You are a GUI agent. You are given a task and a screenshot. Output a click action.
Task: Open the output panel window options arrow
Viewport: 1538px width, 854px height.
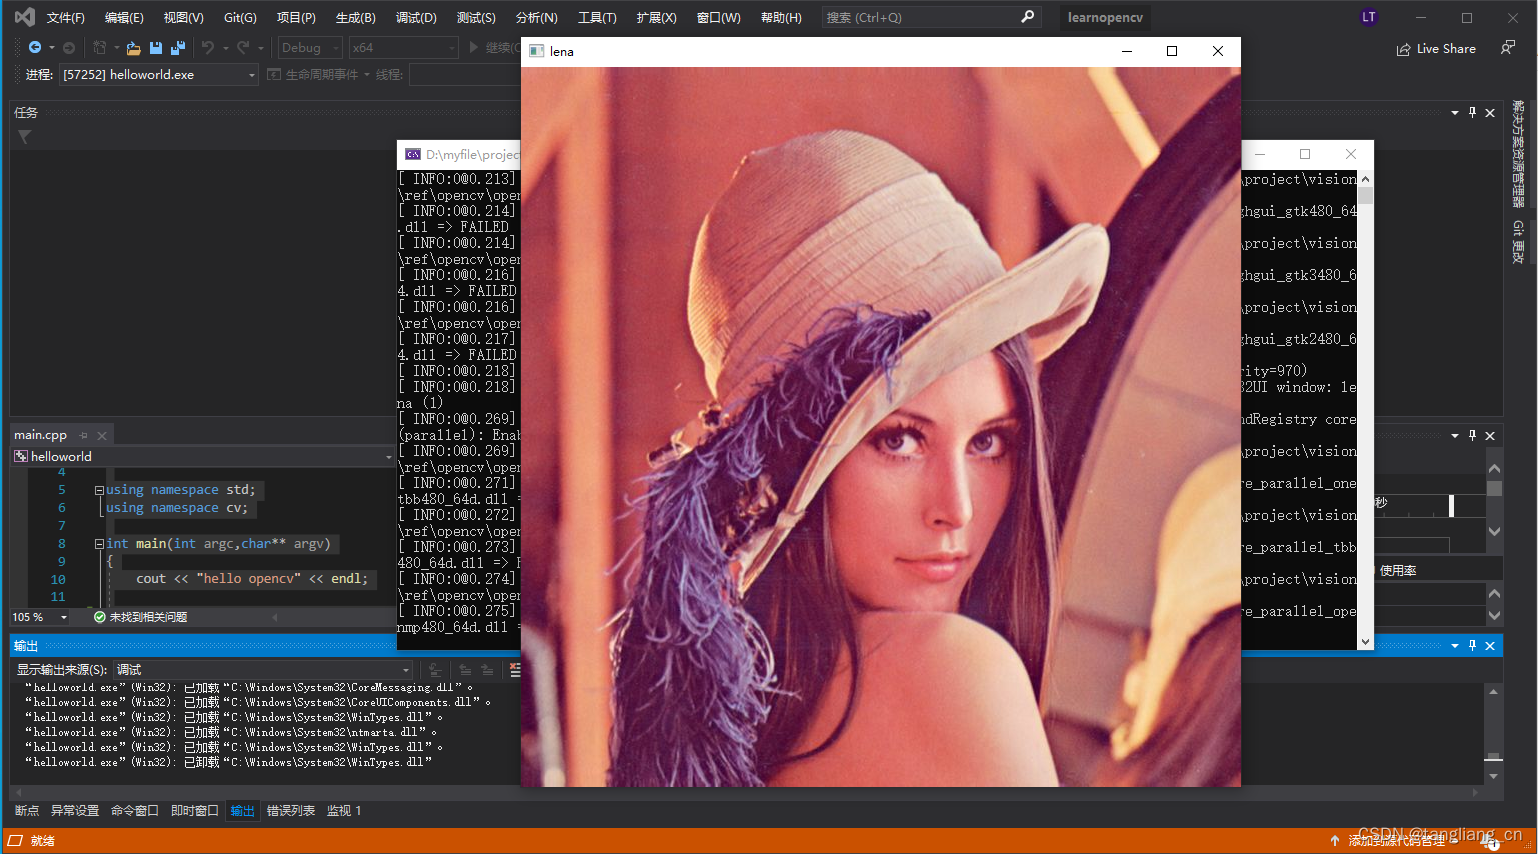[x=1455, y=646]
